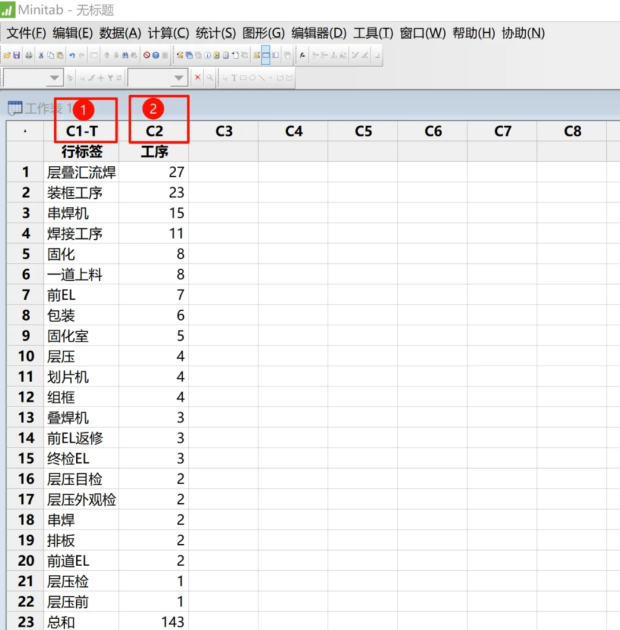Open the first toolbar combo box dropdown
620x630 pixels.
54,78
